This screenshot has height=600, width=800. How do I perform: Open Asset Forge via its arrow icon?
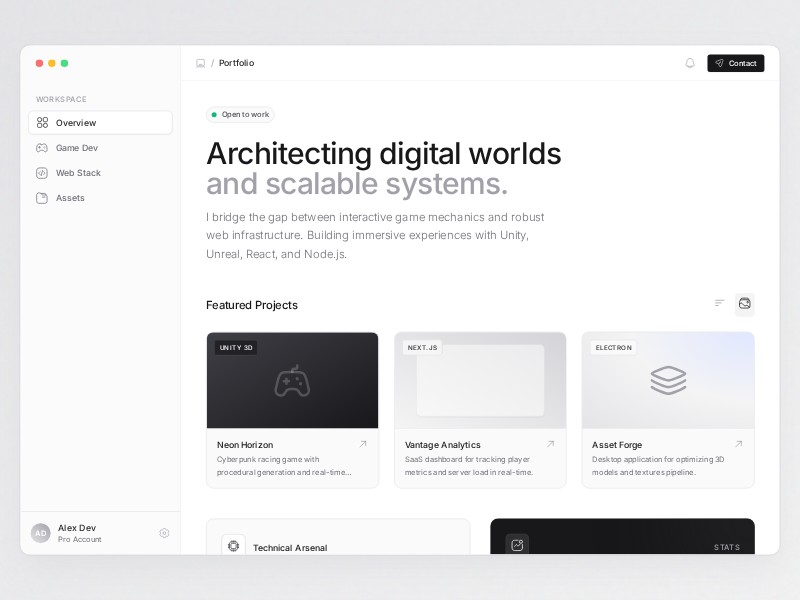(x=739, y=444)
